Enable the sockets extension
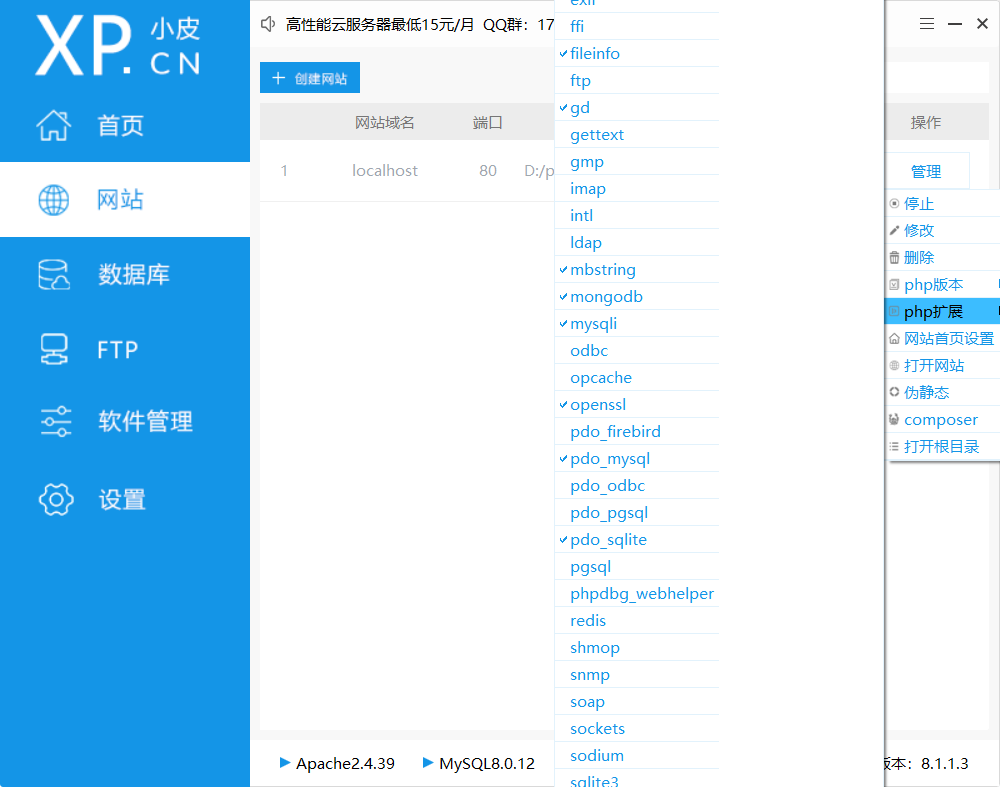The image size is (1000, 787). tap(637, 728)
